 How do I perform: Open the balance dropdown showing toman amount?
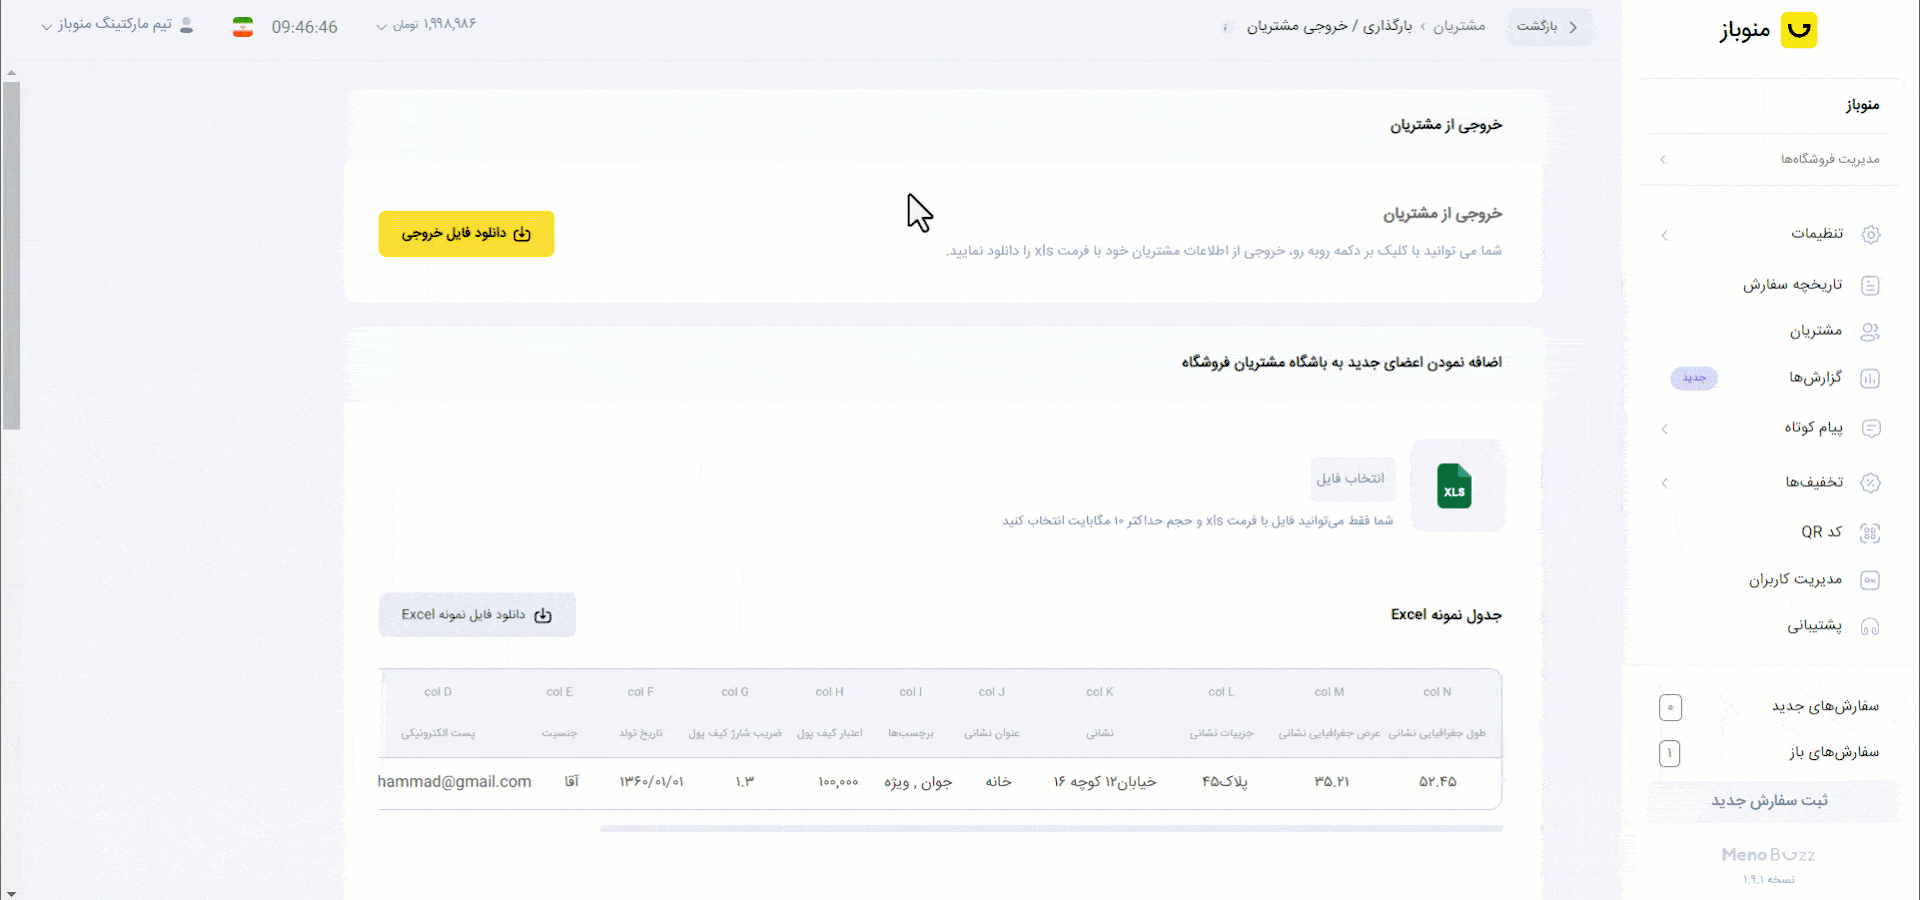point(426,25)
